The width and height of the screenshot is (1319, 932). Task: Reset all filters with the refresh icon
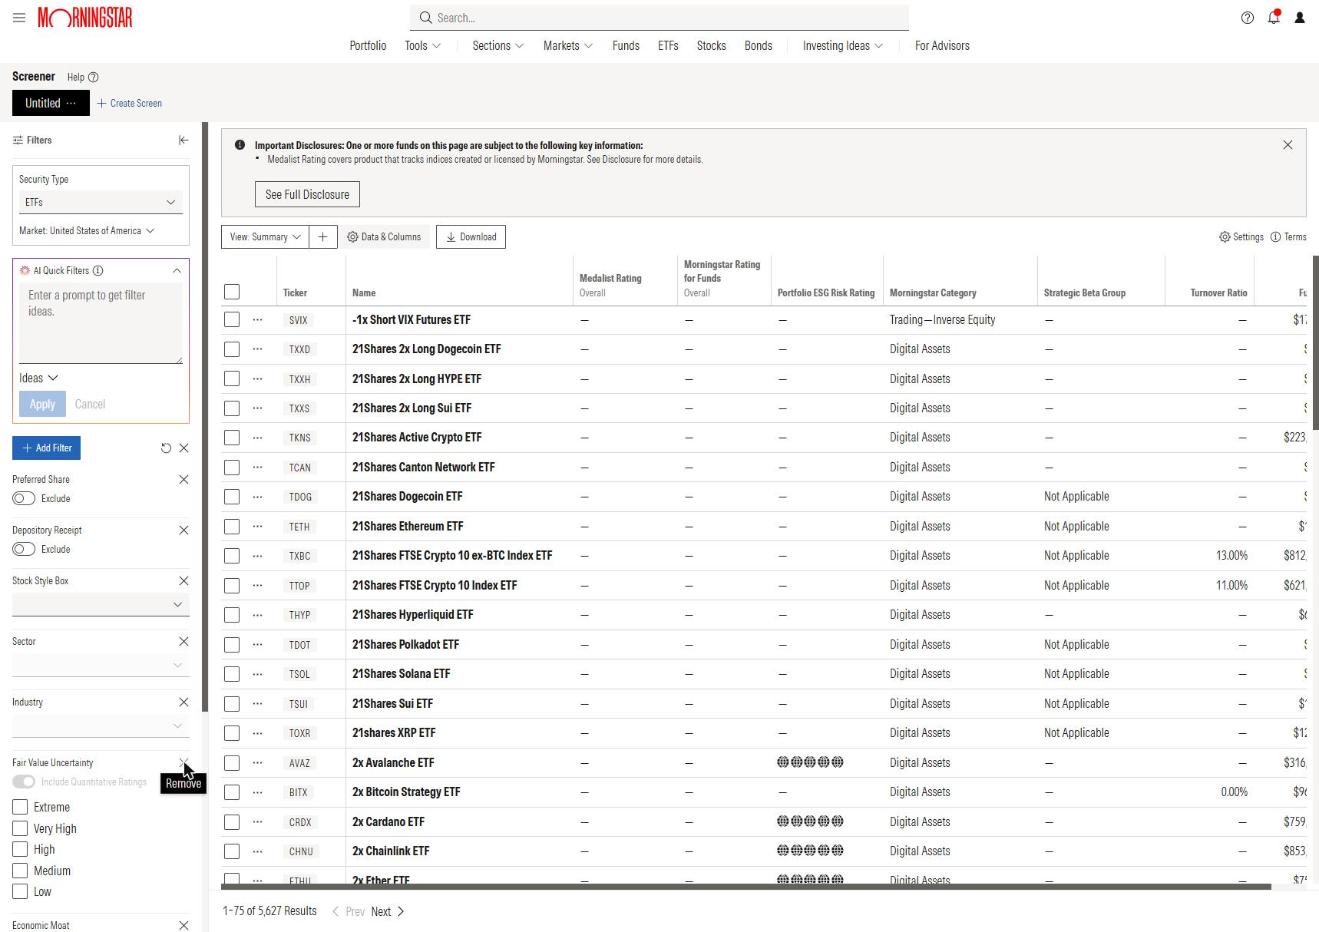click(x=166, y=448)
